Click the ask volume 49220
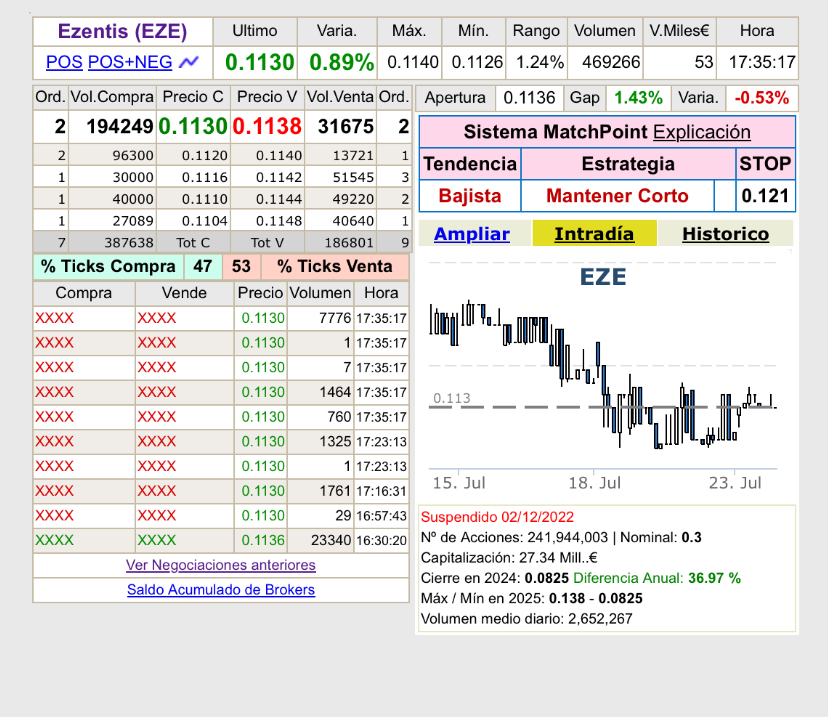The image size is (828, 717). point(353,199)
